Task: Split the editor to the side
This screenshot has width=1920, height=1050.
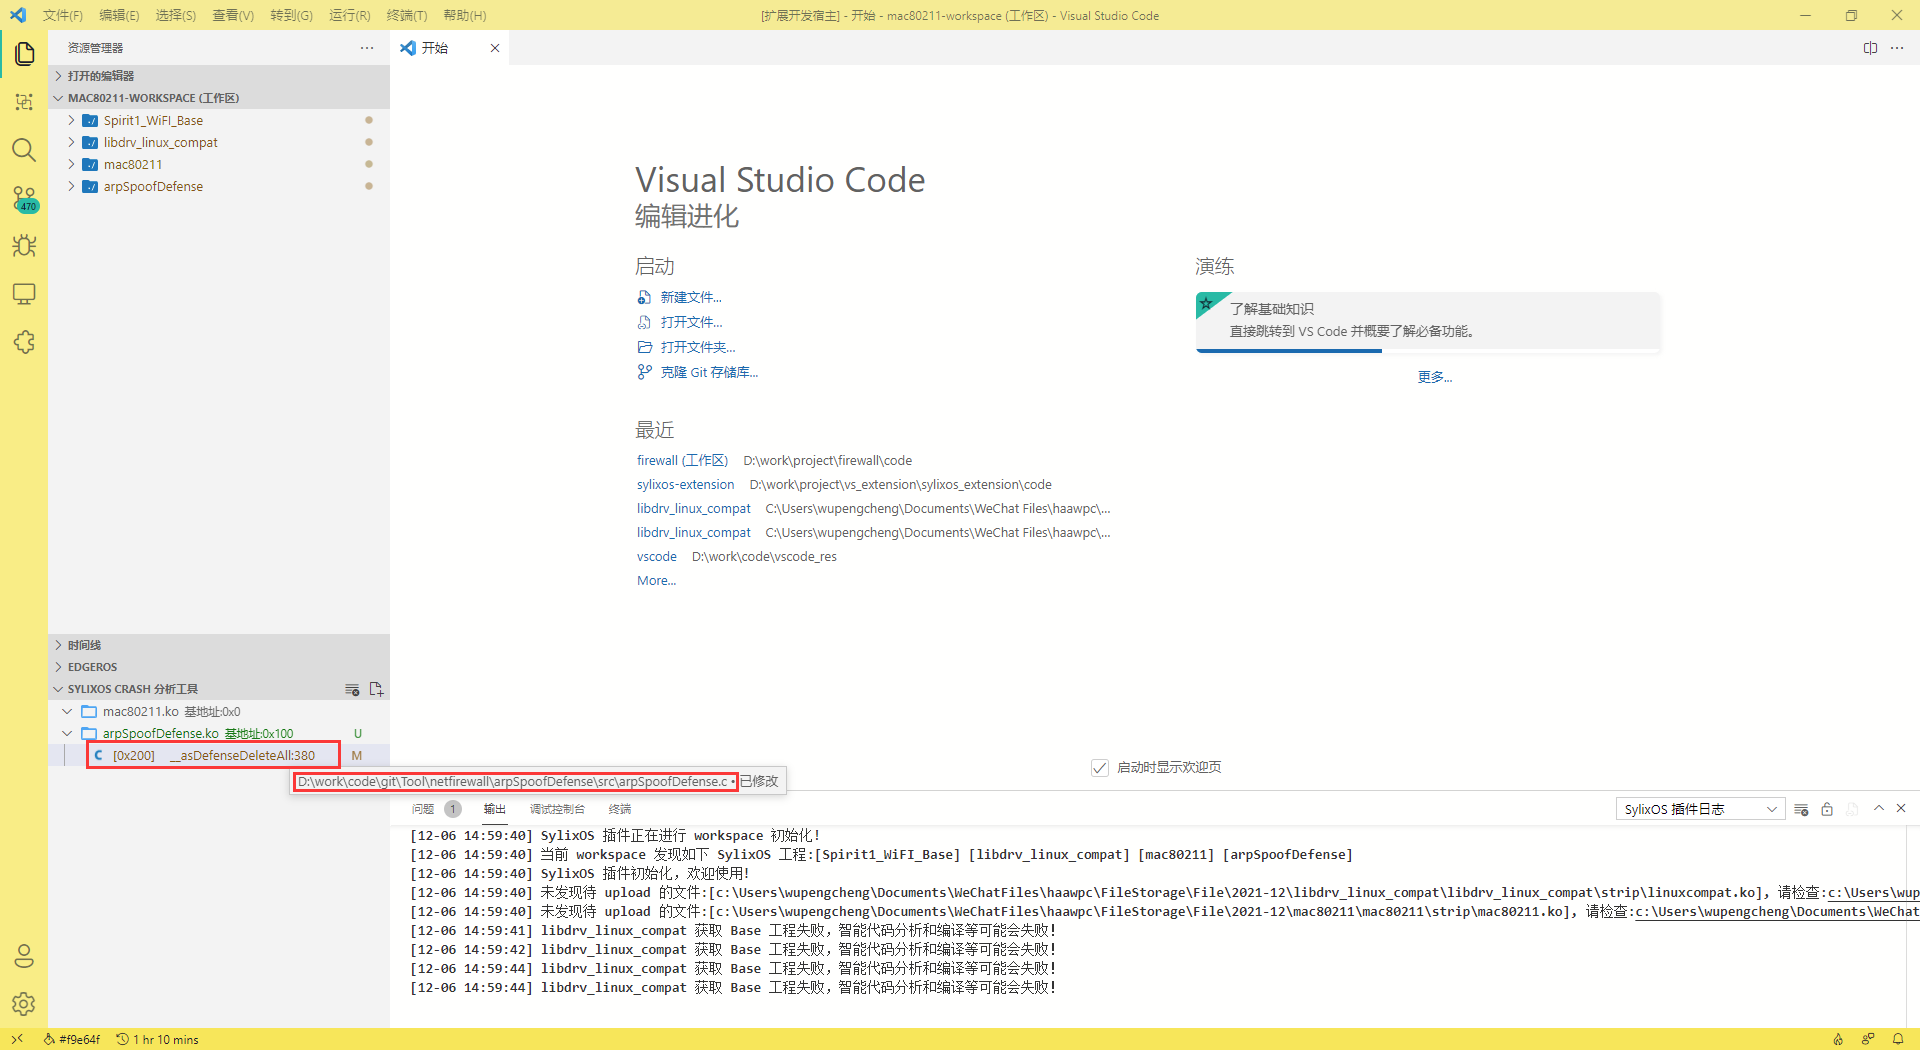Action: pyautogui.click(x=1870, y=48)
